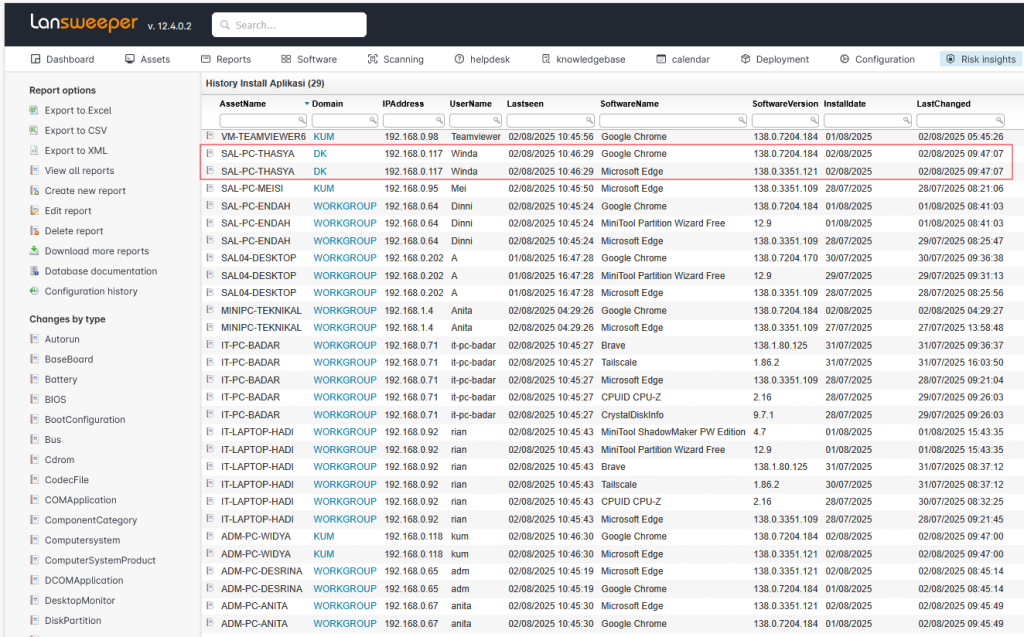The image size is (1024, 637).
Task: Click the Dashboard menu icon
Action: pos(35,59)
